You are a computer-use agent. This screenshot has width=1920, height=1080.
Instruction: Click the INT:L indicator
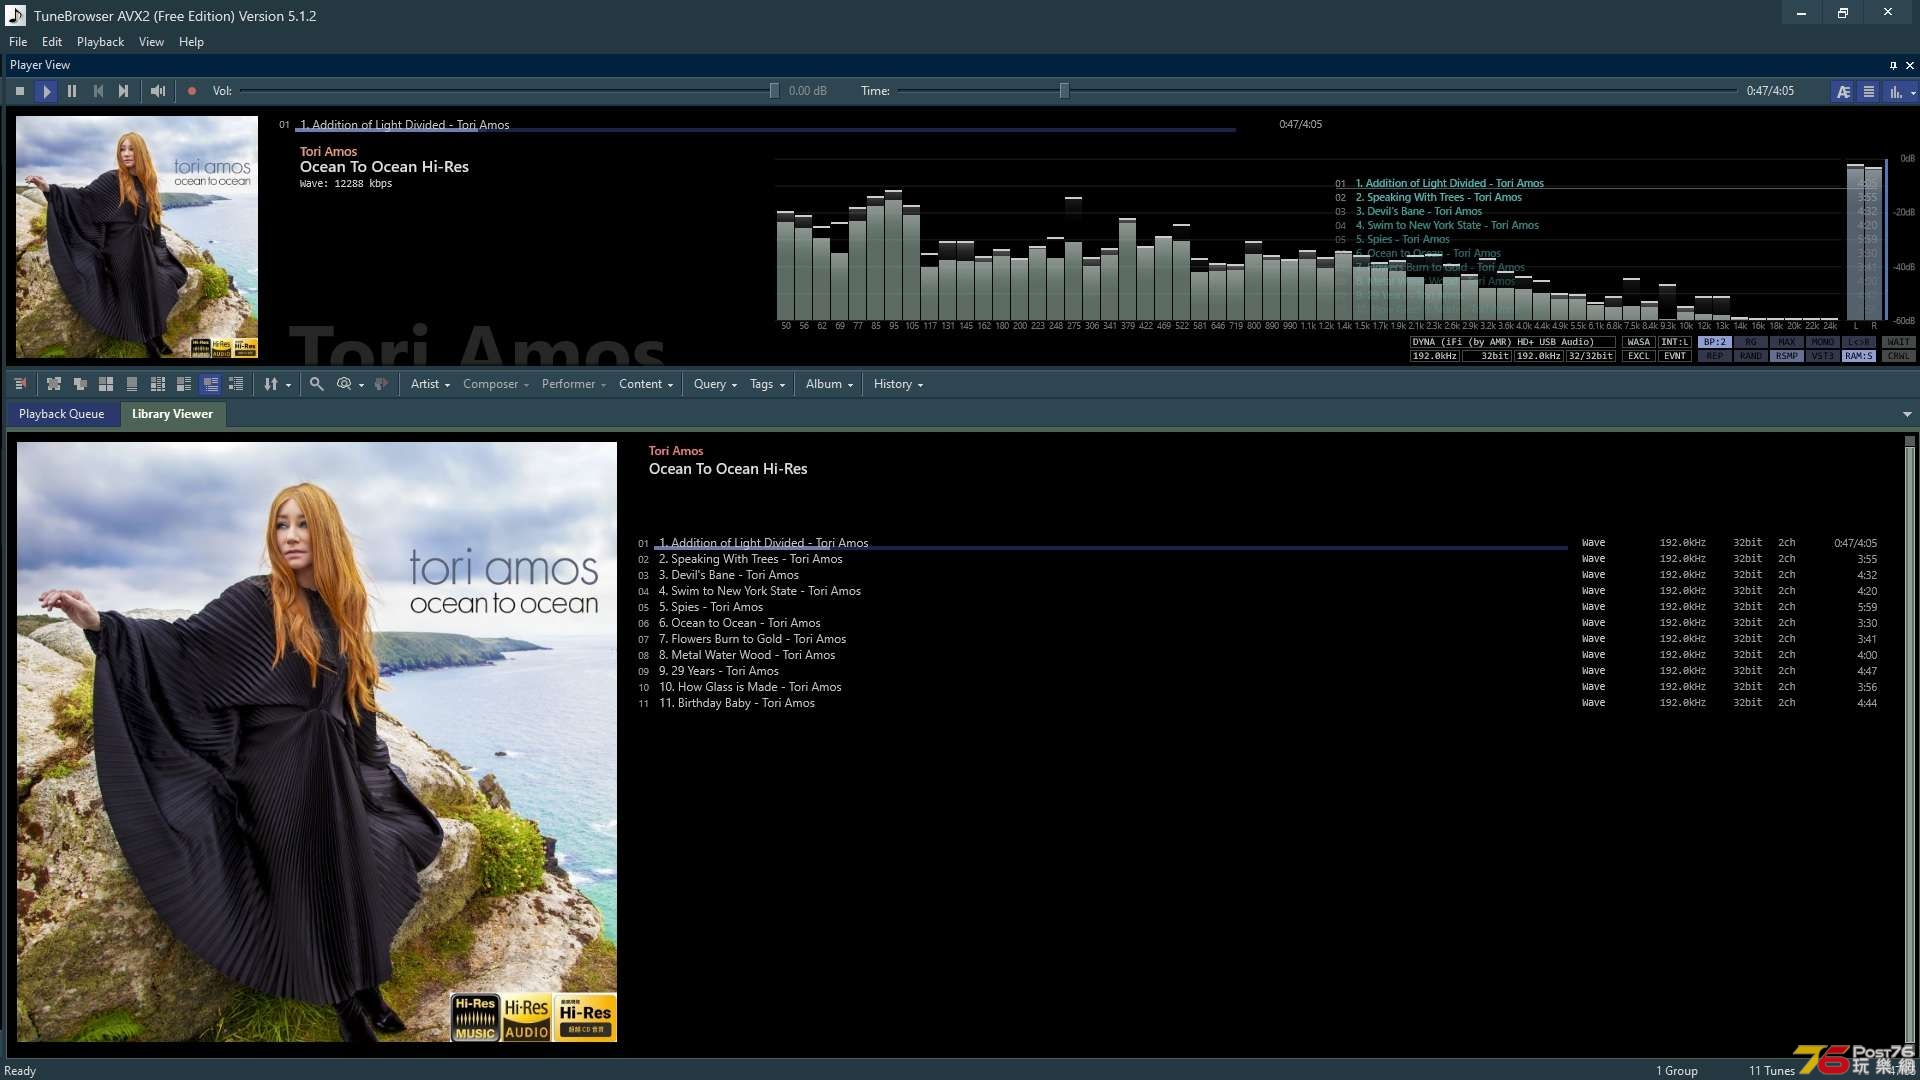pyautogui.click(x=1674, y=342)
